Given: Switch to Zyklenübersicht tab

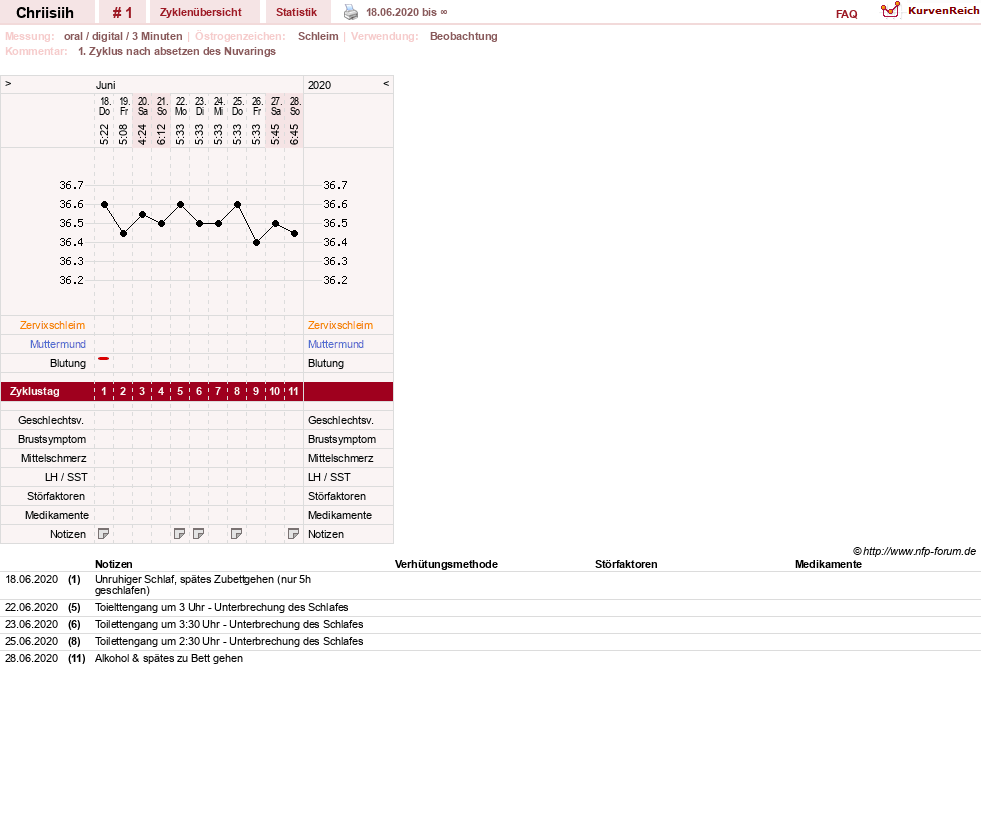Looking at the screenshot, I should click(x=200, y=13).
